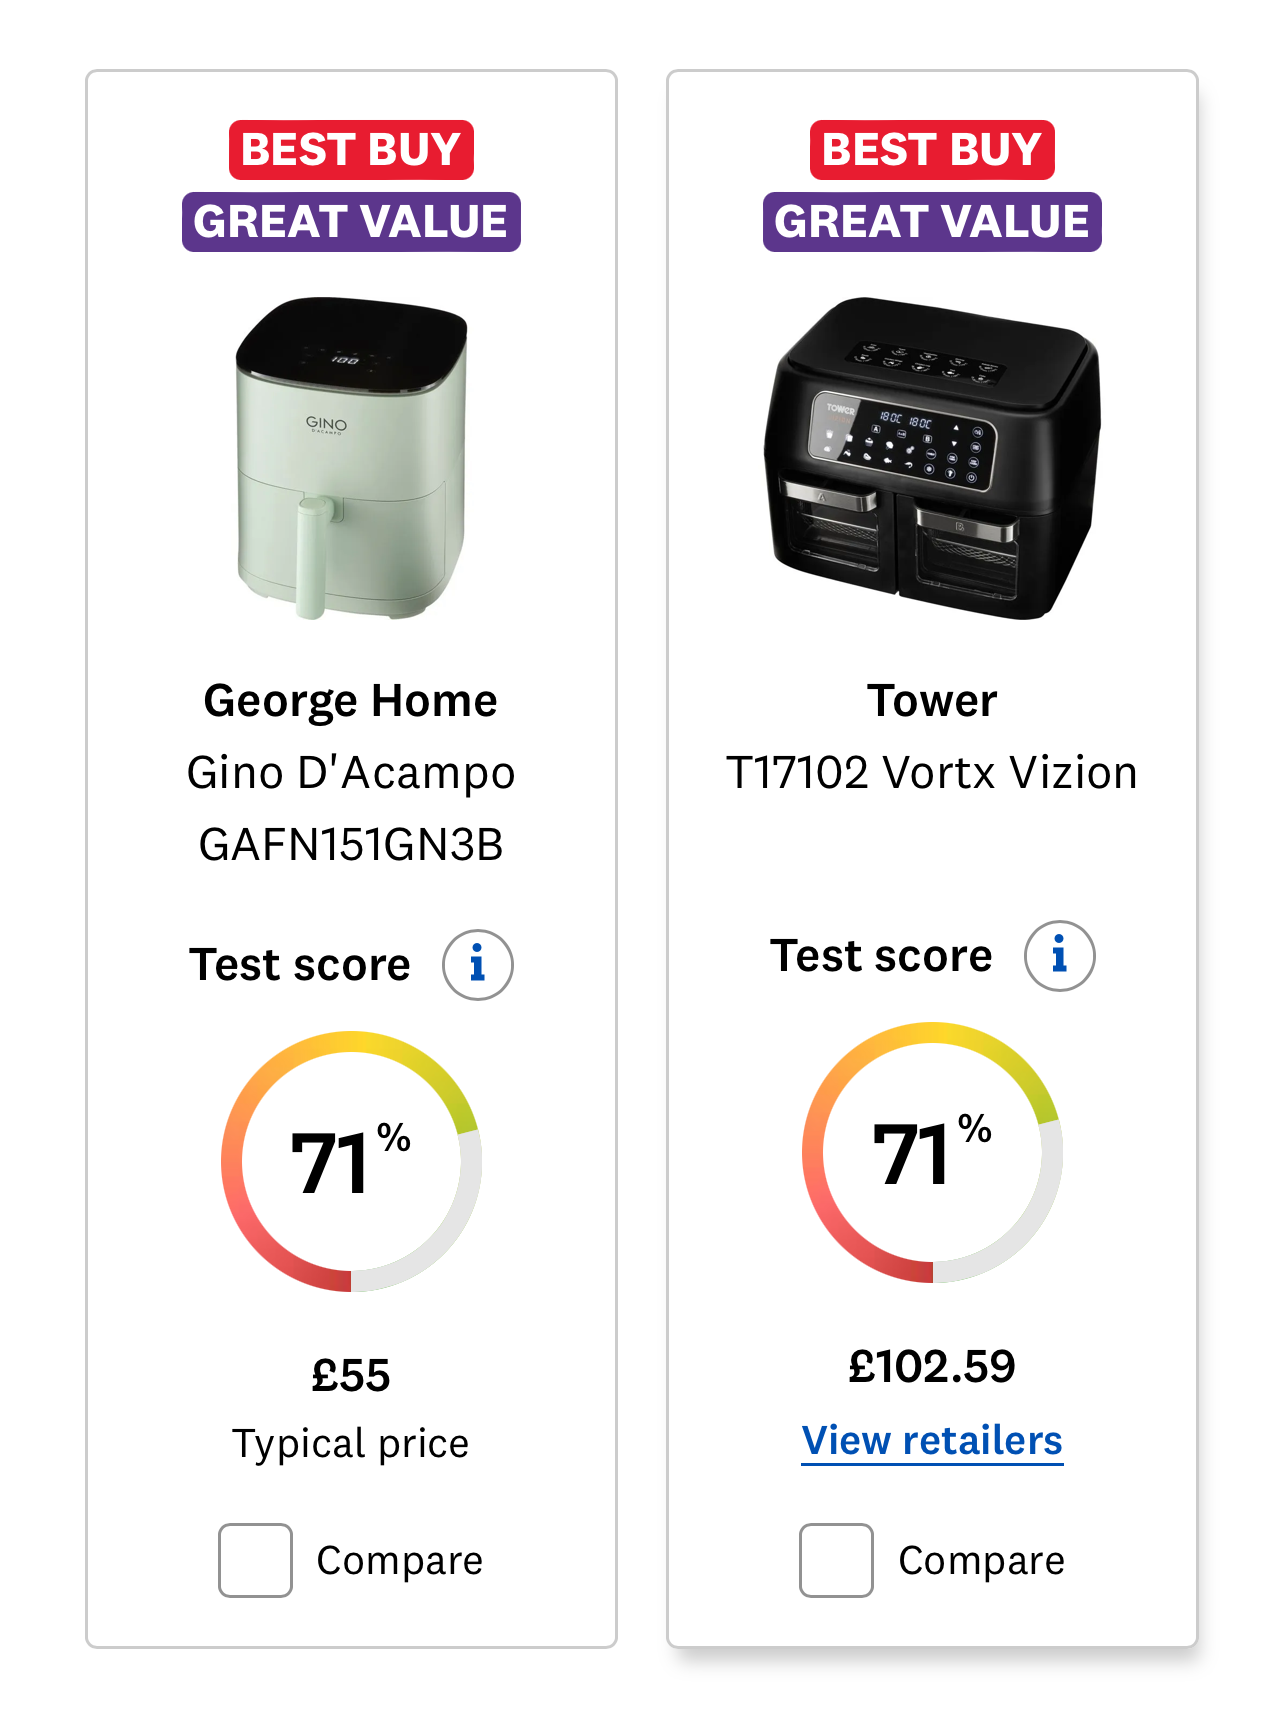Click the Compare label on the Tower card
This screenshot has height=1727, width=1284.
coord(982,1561)
